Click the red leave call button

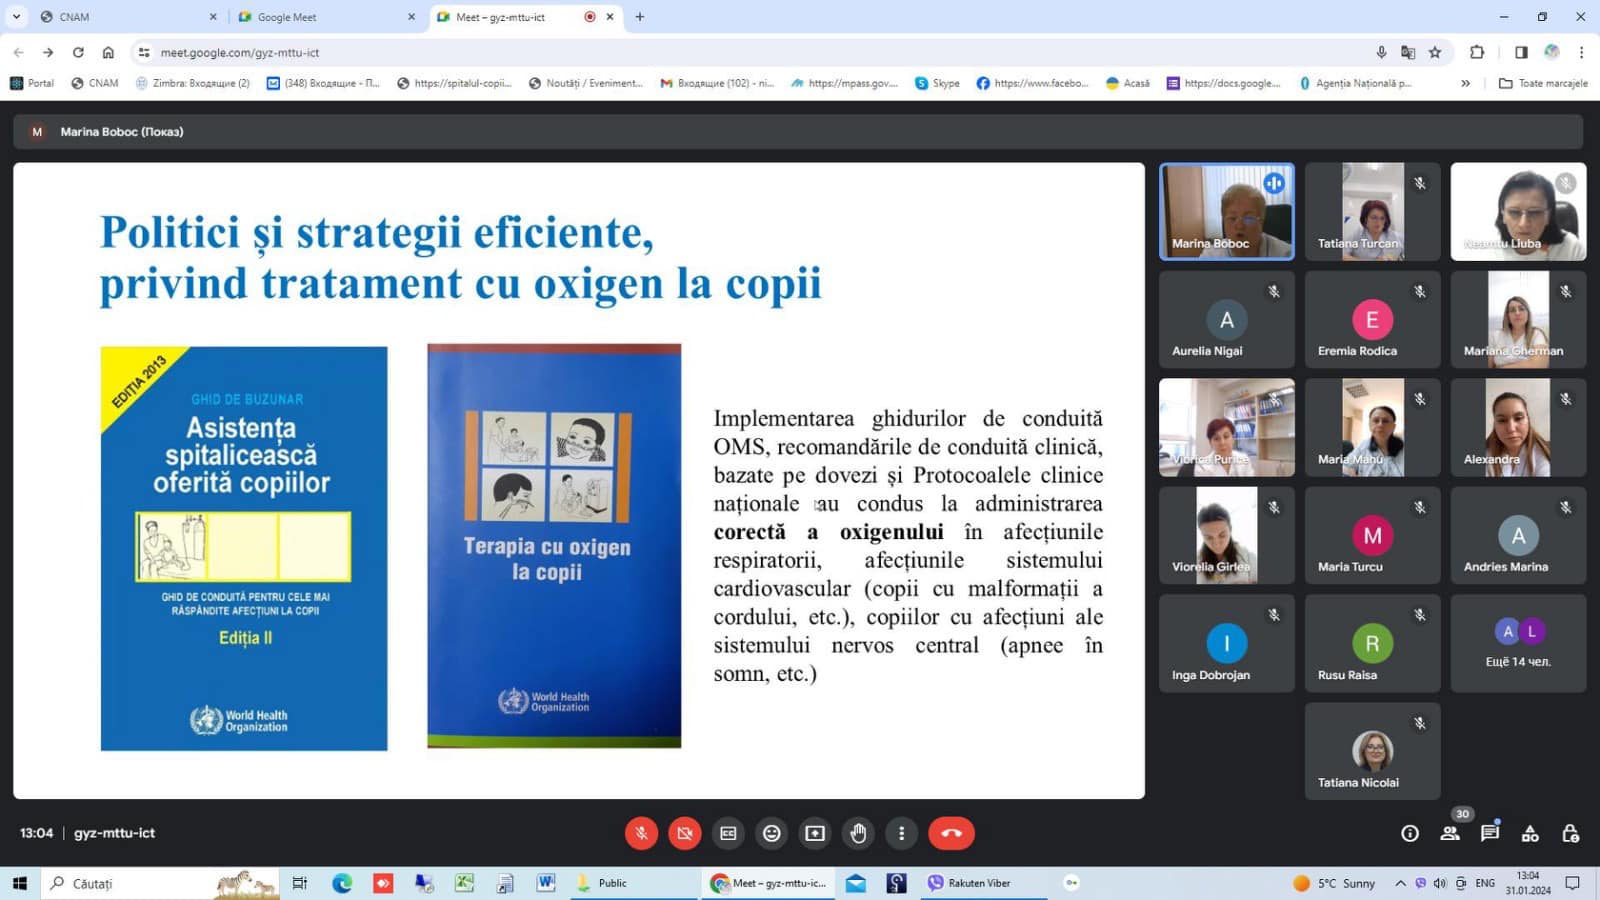(951, 833)
